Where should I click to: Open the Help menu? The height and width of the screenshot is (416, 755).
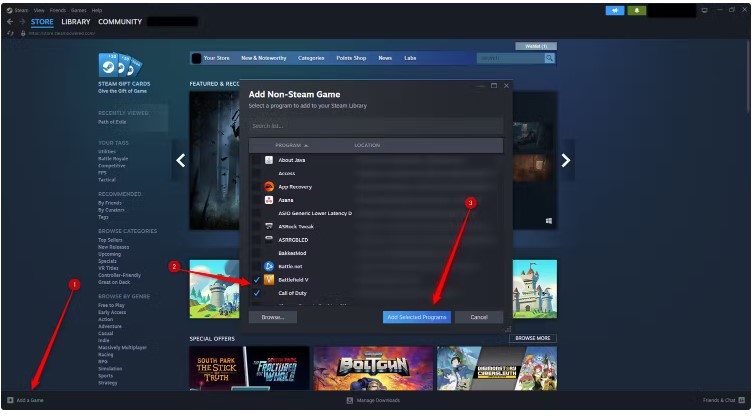tap(97, 10)
